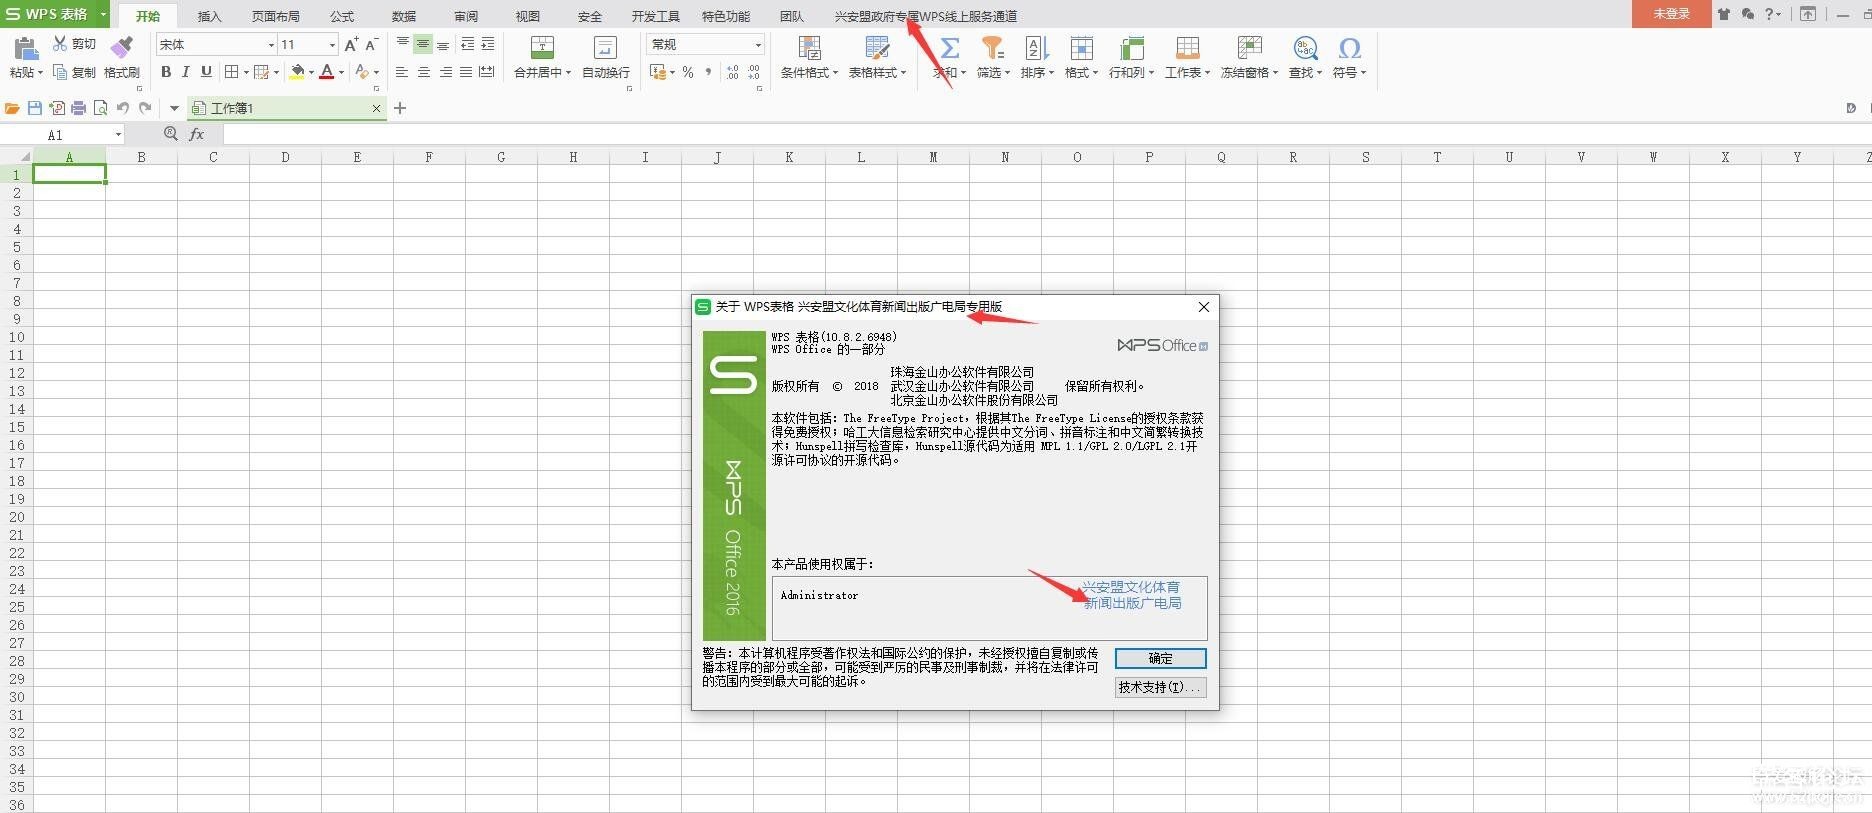The image size is (1872, 813).
Task: Apply the red font color A
Action: click(326, 72)
